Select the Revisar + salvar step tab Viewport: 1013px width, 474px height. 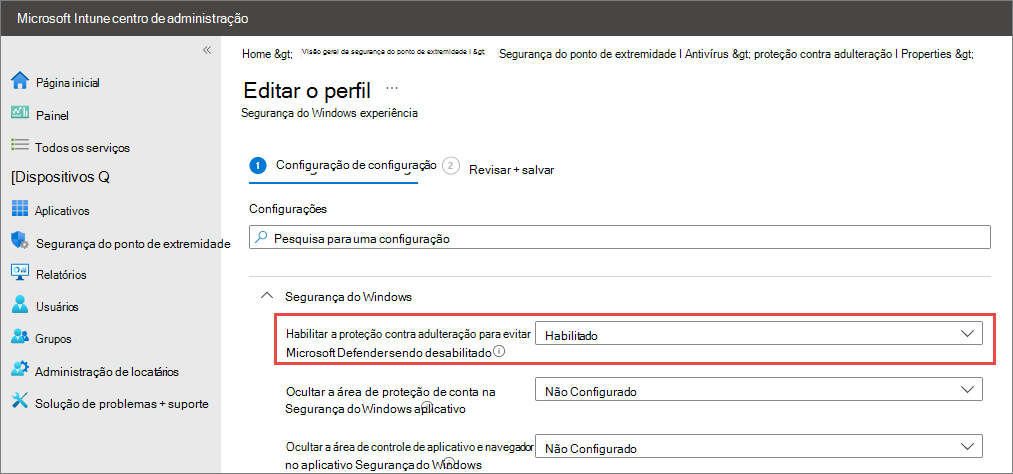point(512,170)
